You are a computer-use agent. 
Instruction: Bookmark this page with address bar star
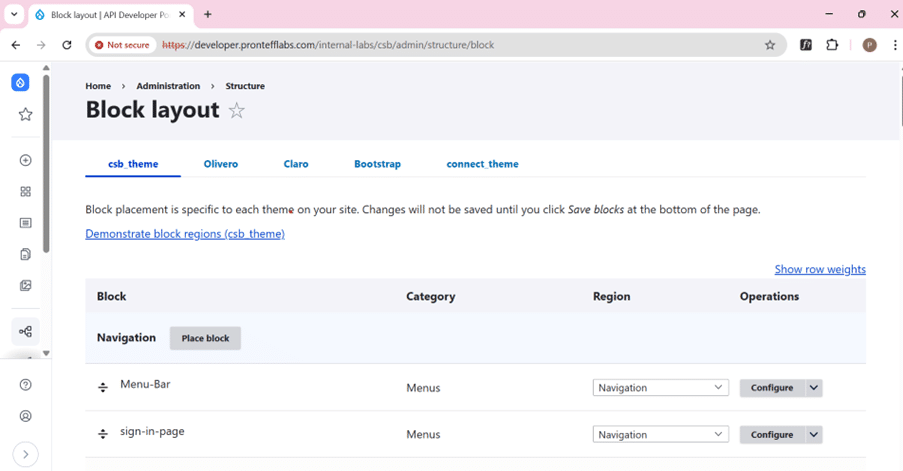(770, 45)
